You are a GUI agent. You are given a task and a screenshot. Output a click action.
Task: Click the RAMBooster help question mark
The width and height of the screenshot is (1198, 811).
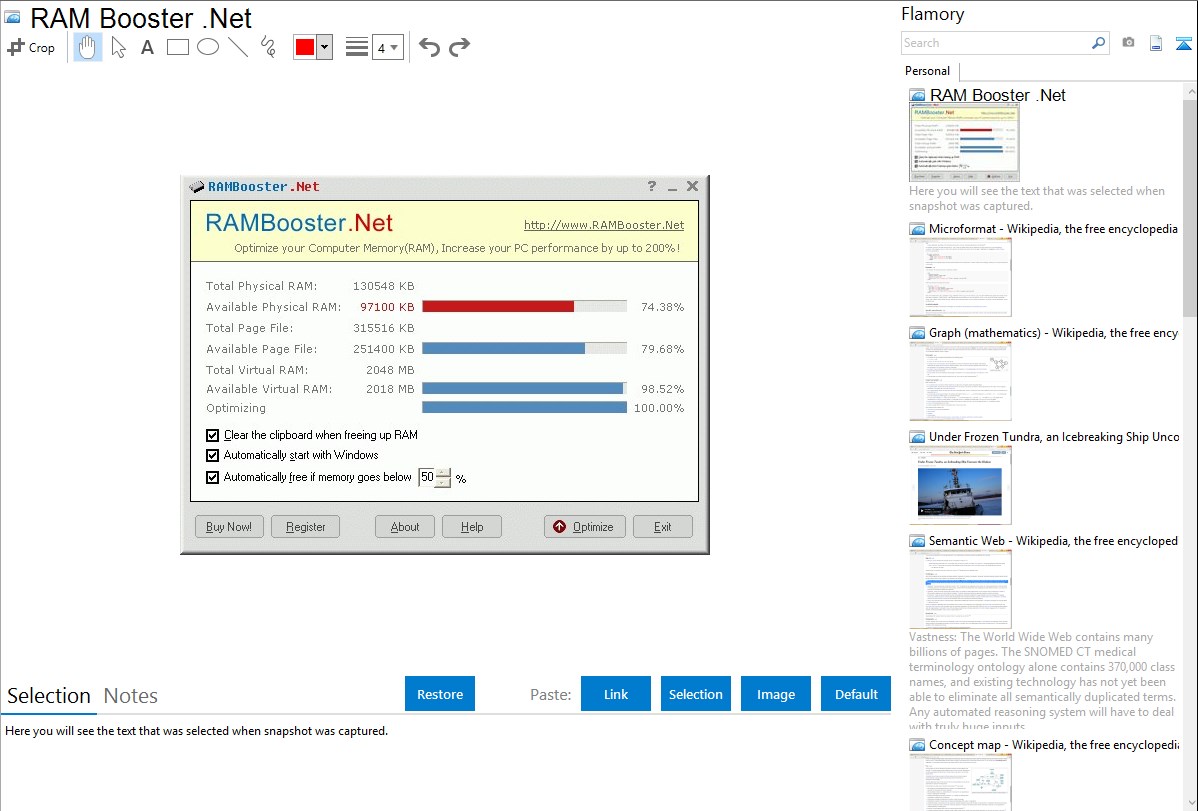(x=652, y=186)
